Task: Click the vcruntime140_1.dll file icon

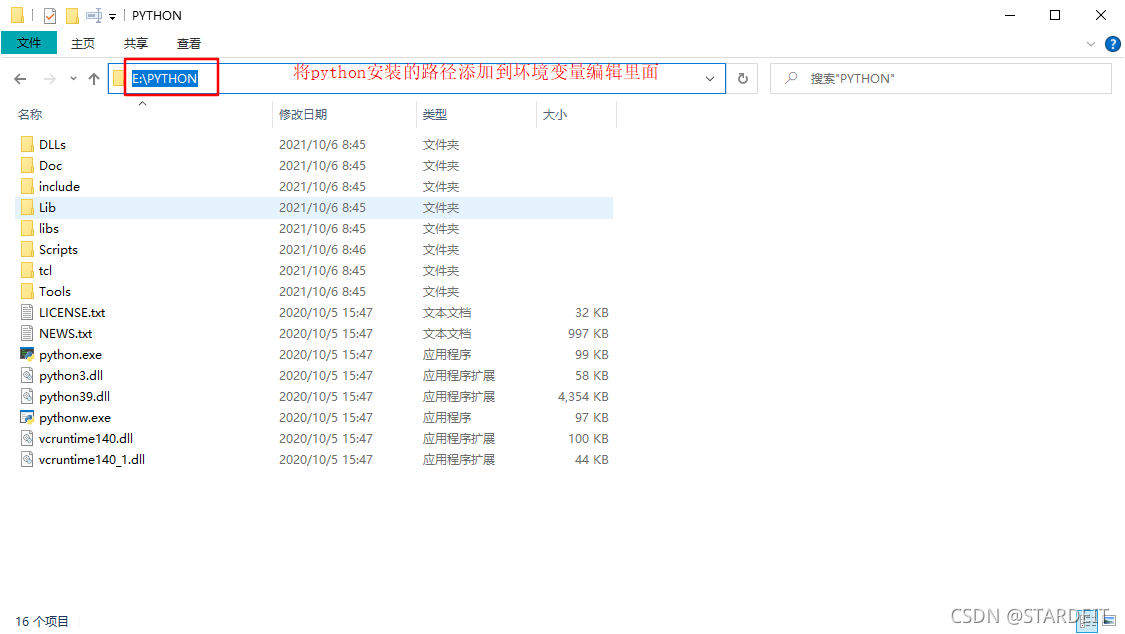Action: click(x=27, y=460)
